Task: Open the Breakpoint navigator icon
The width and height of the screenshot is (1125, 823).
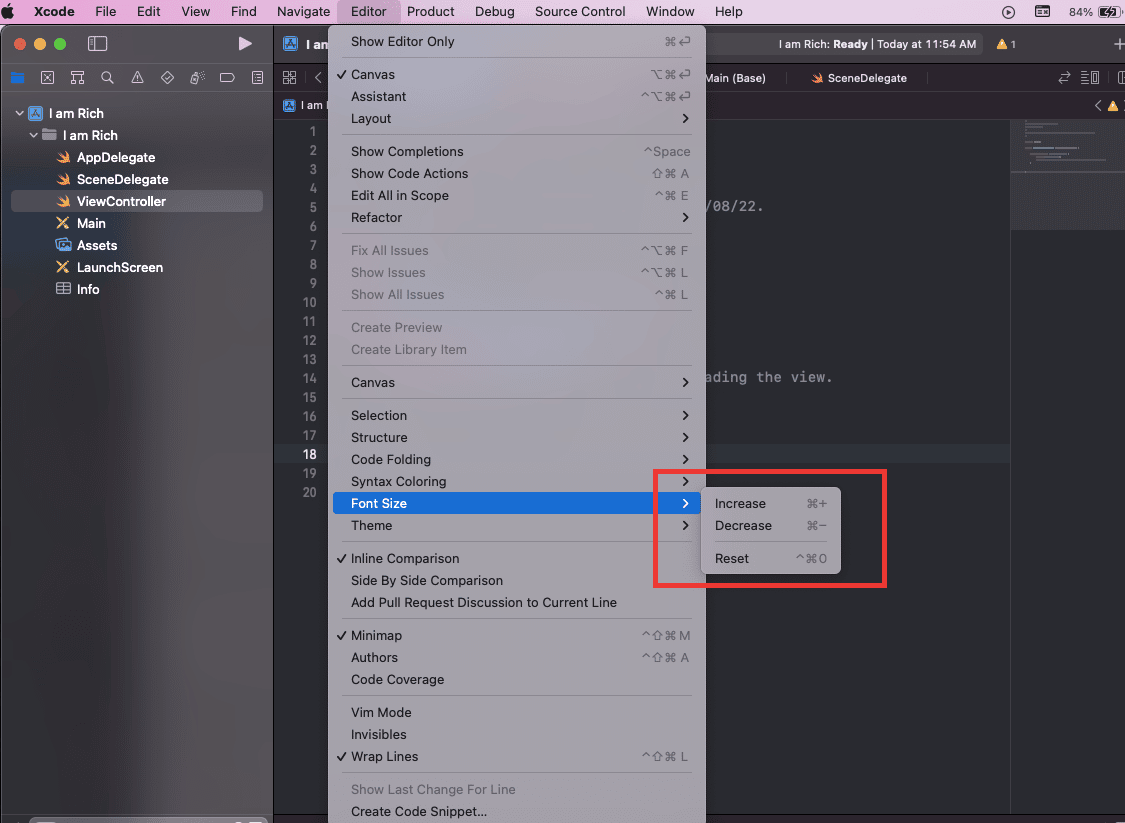Action: pyautogui.click(x=227, y=78)
